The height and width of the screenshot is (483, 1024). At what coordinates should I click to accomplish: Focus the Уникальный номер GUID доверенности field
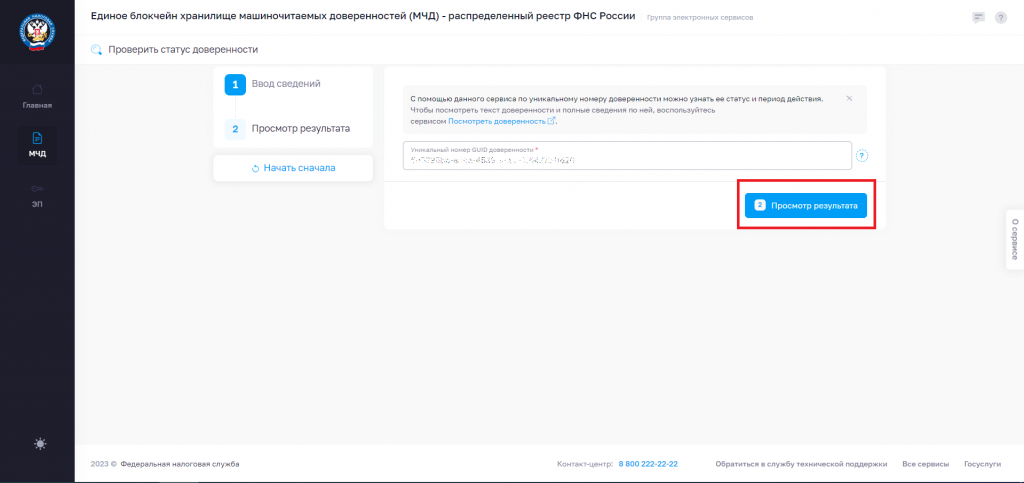(627, 155)
